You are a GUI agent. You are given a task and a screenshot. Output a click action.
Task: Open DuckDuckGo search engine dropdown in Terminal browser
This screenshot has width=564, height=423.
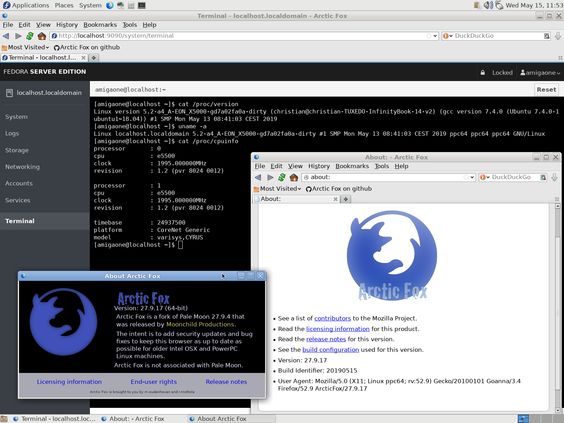[x=448, y=36]
